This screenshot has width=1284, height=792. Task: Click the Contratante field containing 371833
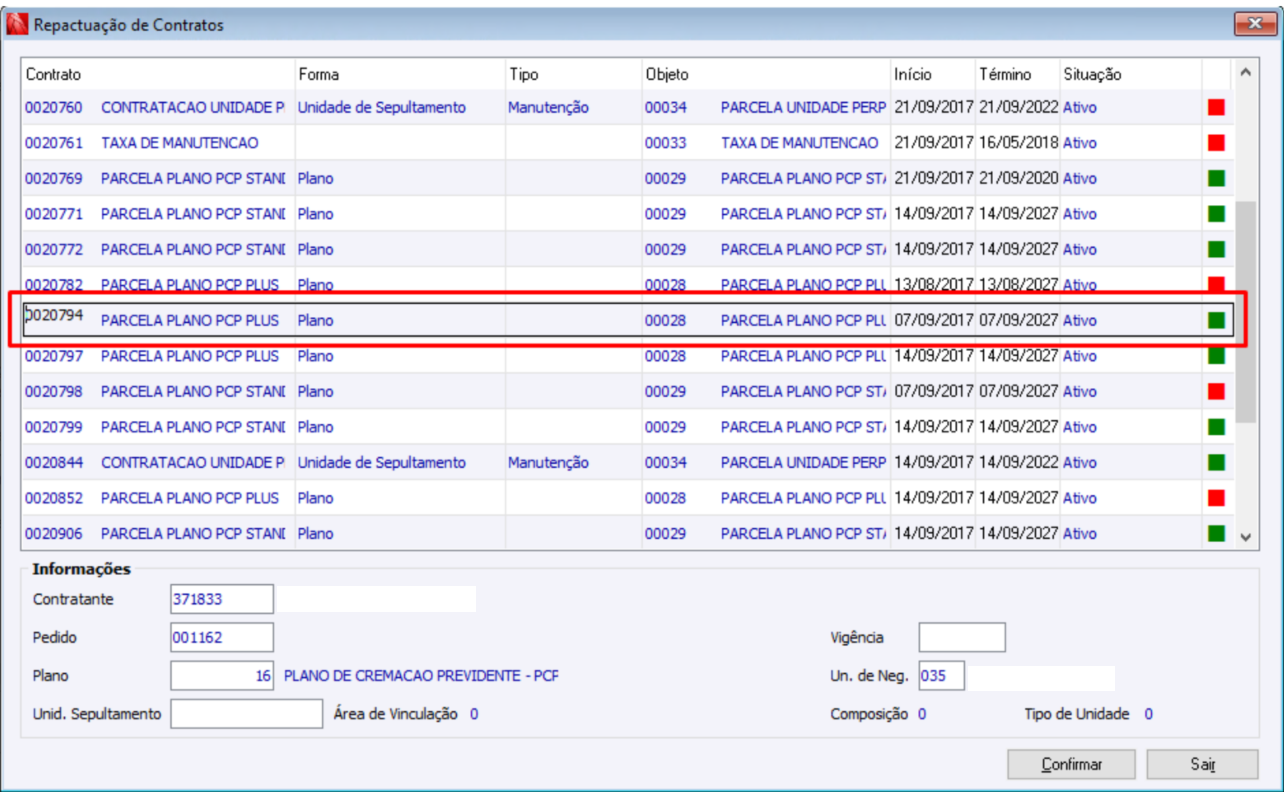coord(222,599)
